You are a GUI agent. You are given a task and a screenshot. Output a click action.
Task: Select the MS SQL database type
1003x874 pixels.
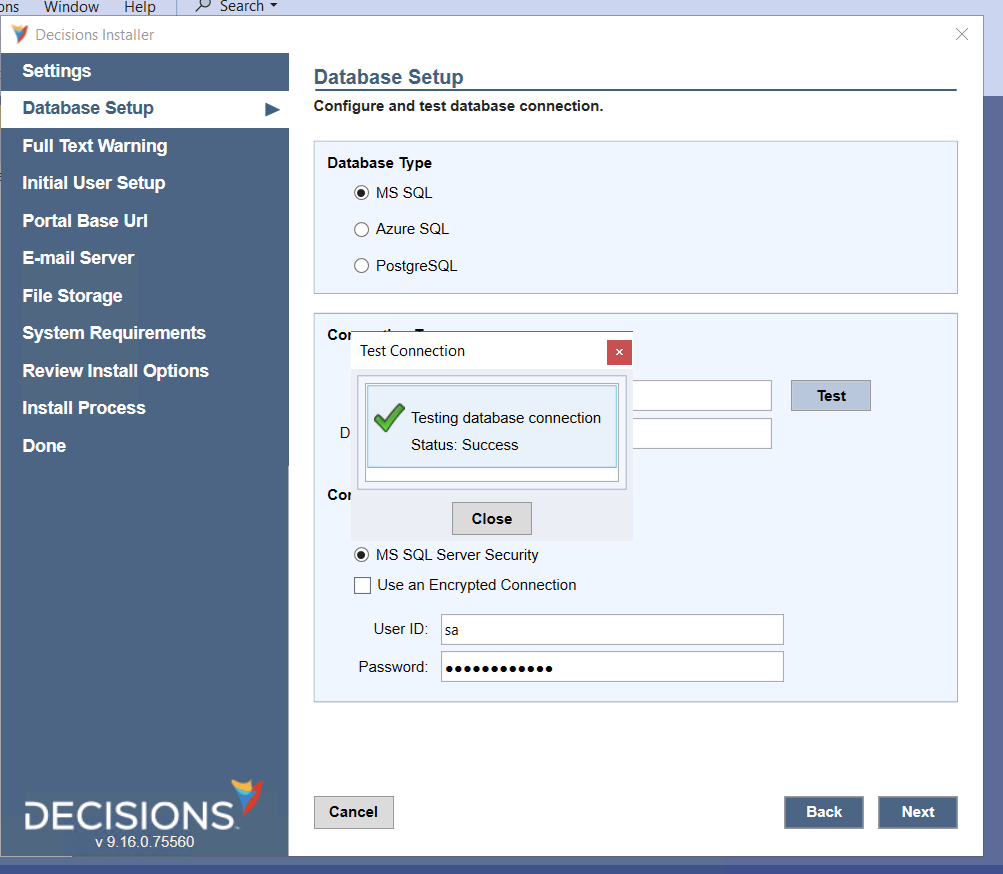pyautogui.click(x=362, y=193)
